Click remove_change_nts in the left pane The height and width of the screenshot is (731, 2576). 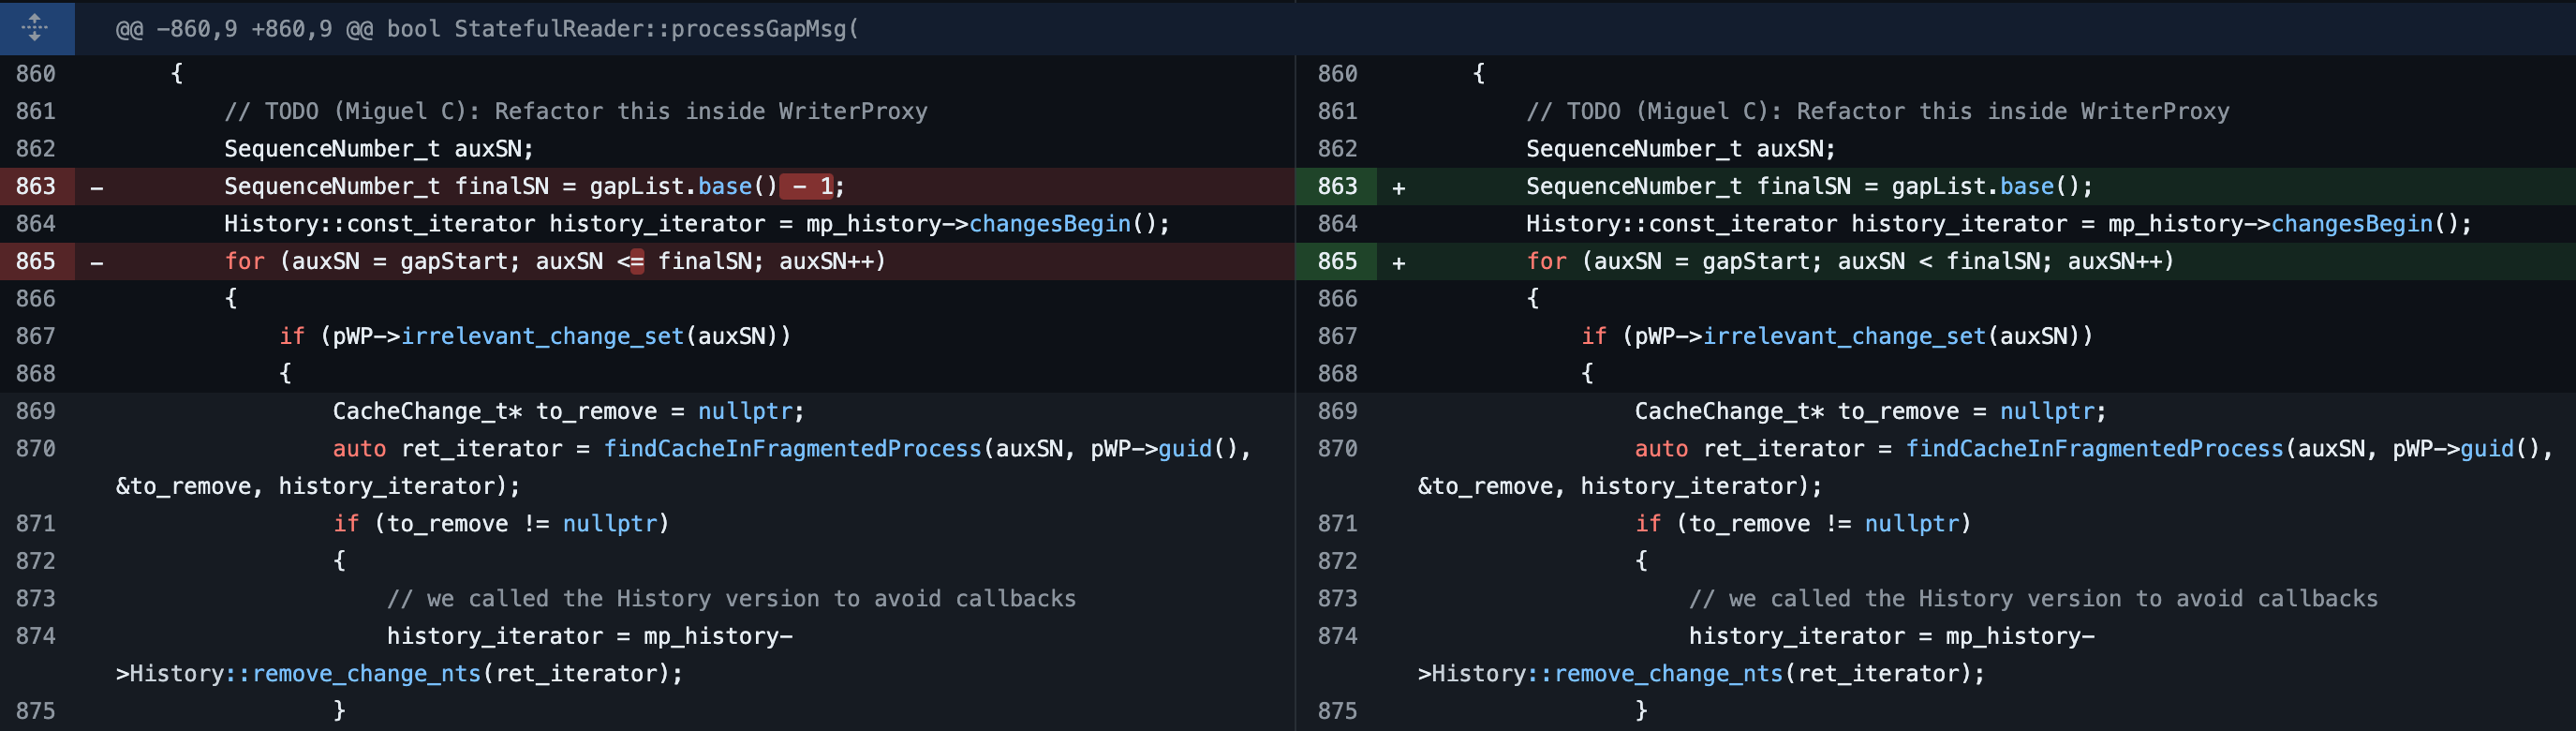point(366,674)
